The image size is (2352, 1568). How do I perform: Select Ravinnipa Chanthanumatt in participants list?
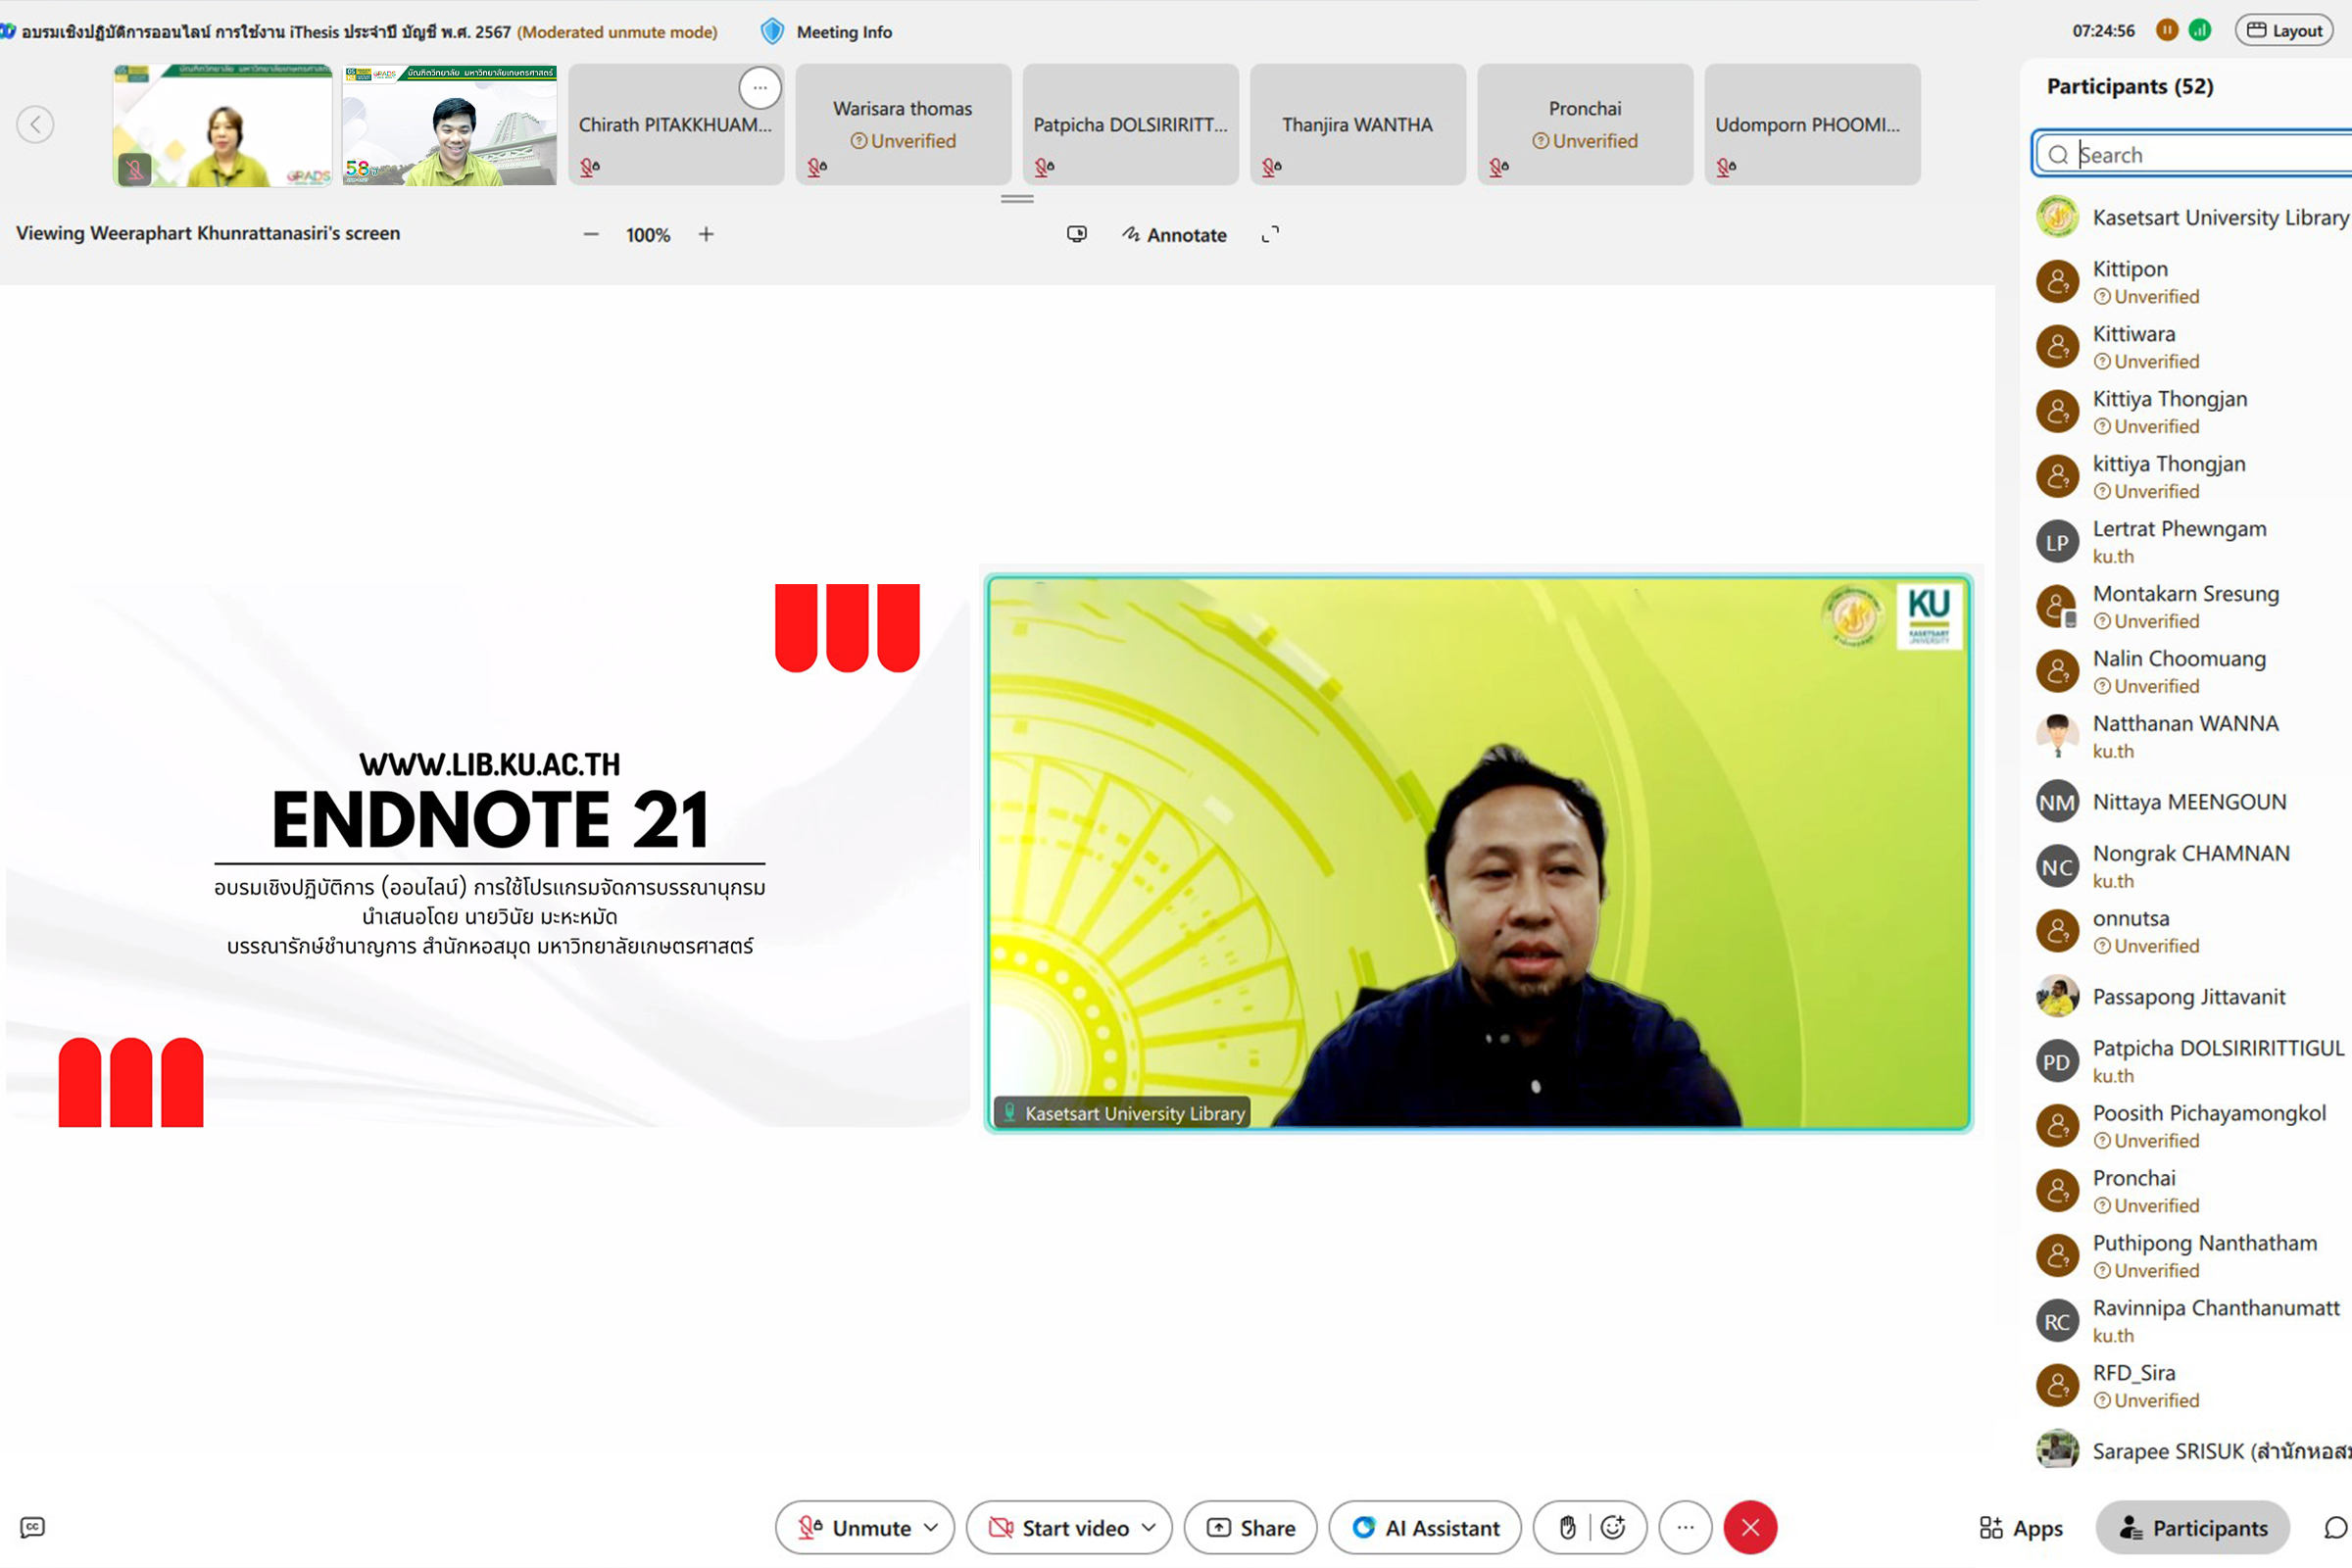(2192, 1322)
